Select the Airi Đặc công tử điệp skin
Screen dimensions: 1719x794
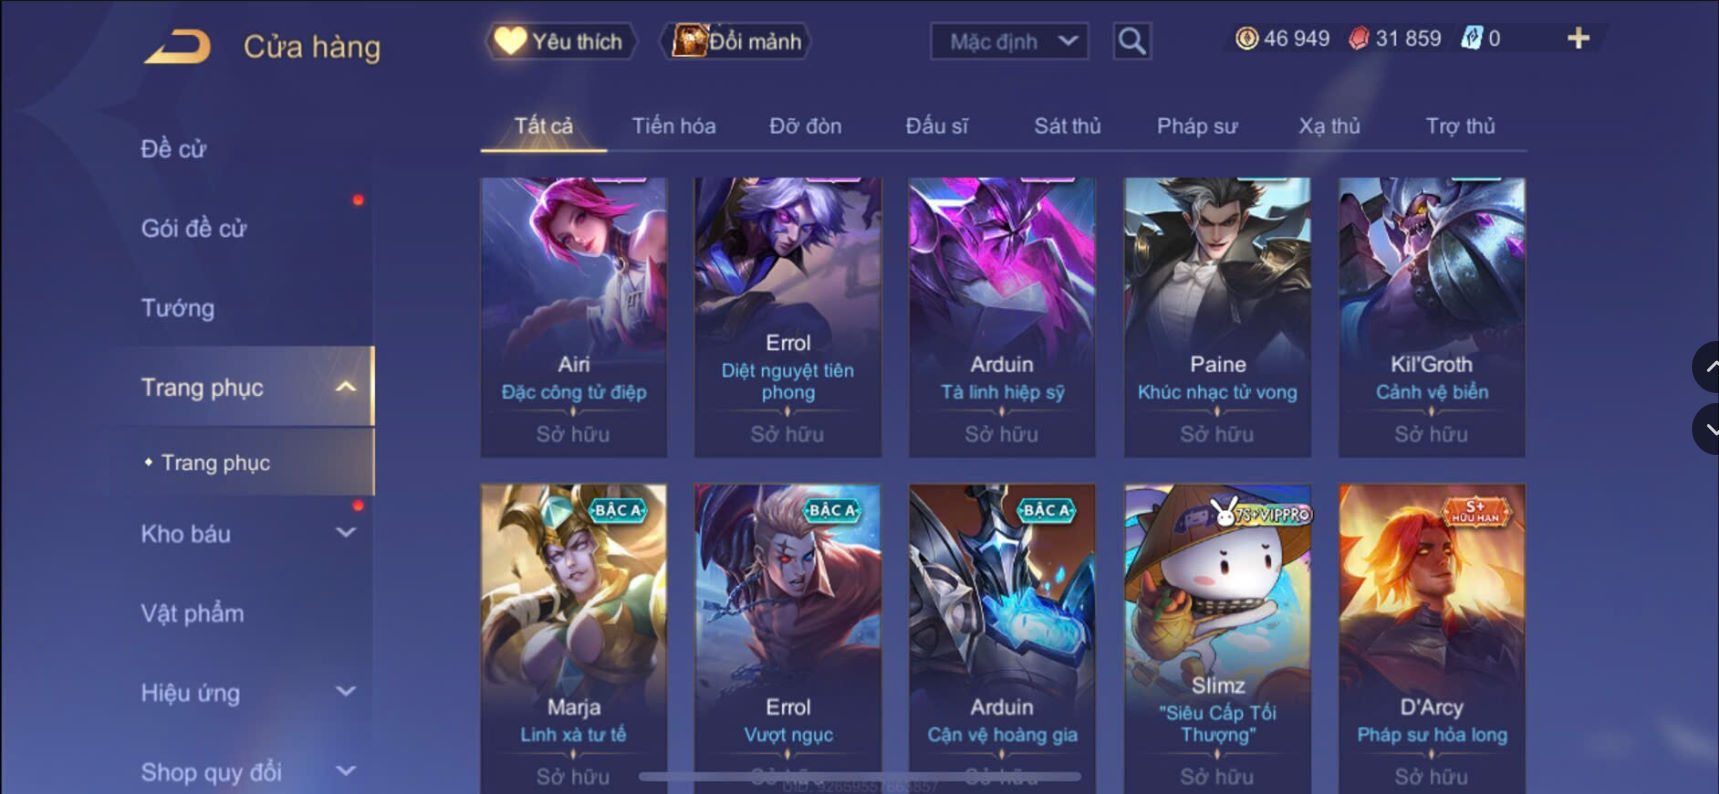(574, 317)
